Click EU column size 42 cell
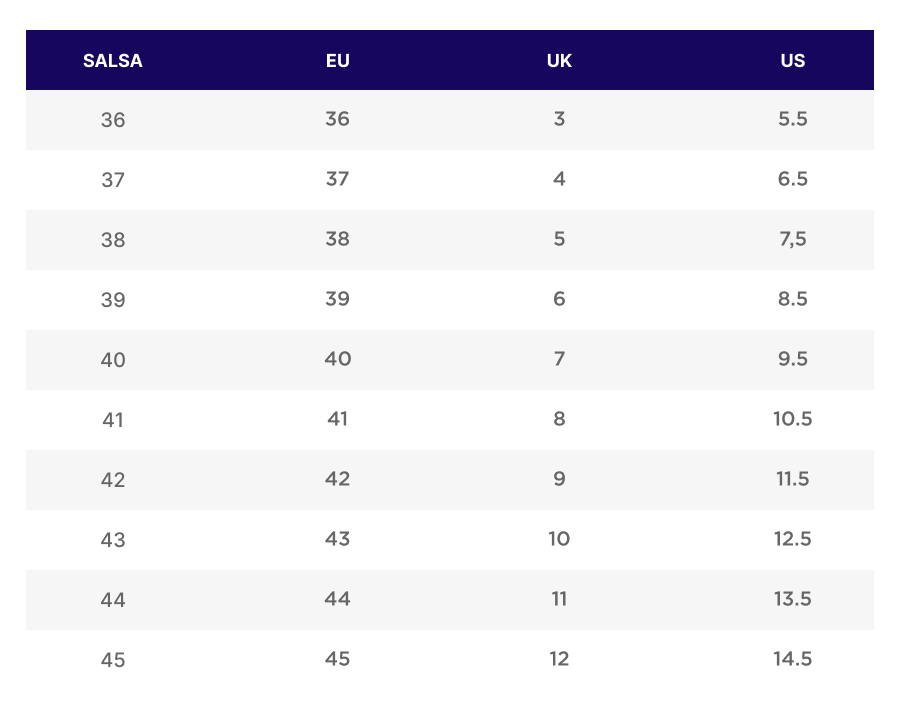 click(x=338, y=479)
